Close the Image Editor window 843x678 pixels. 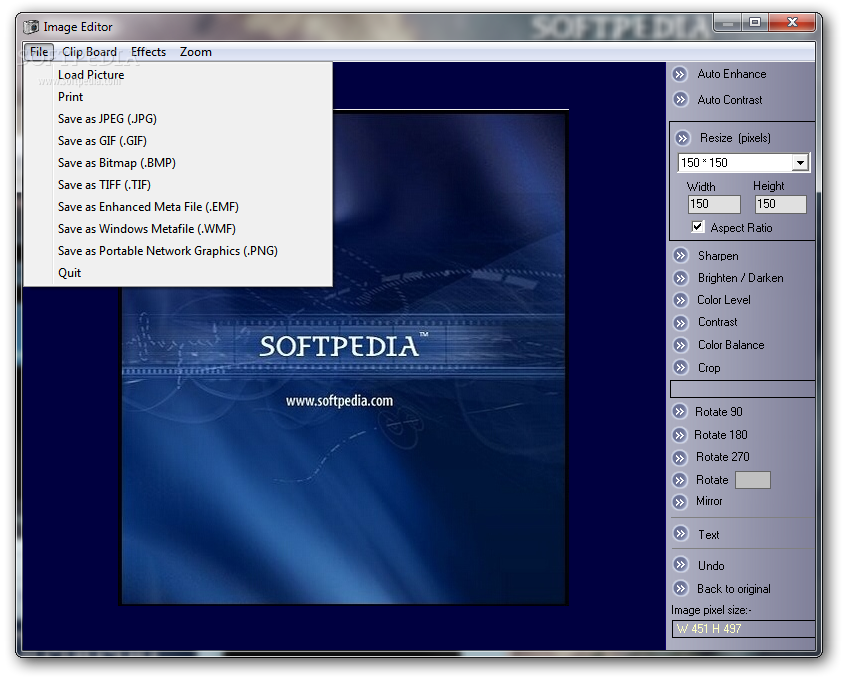[792, 22]
